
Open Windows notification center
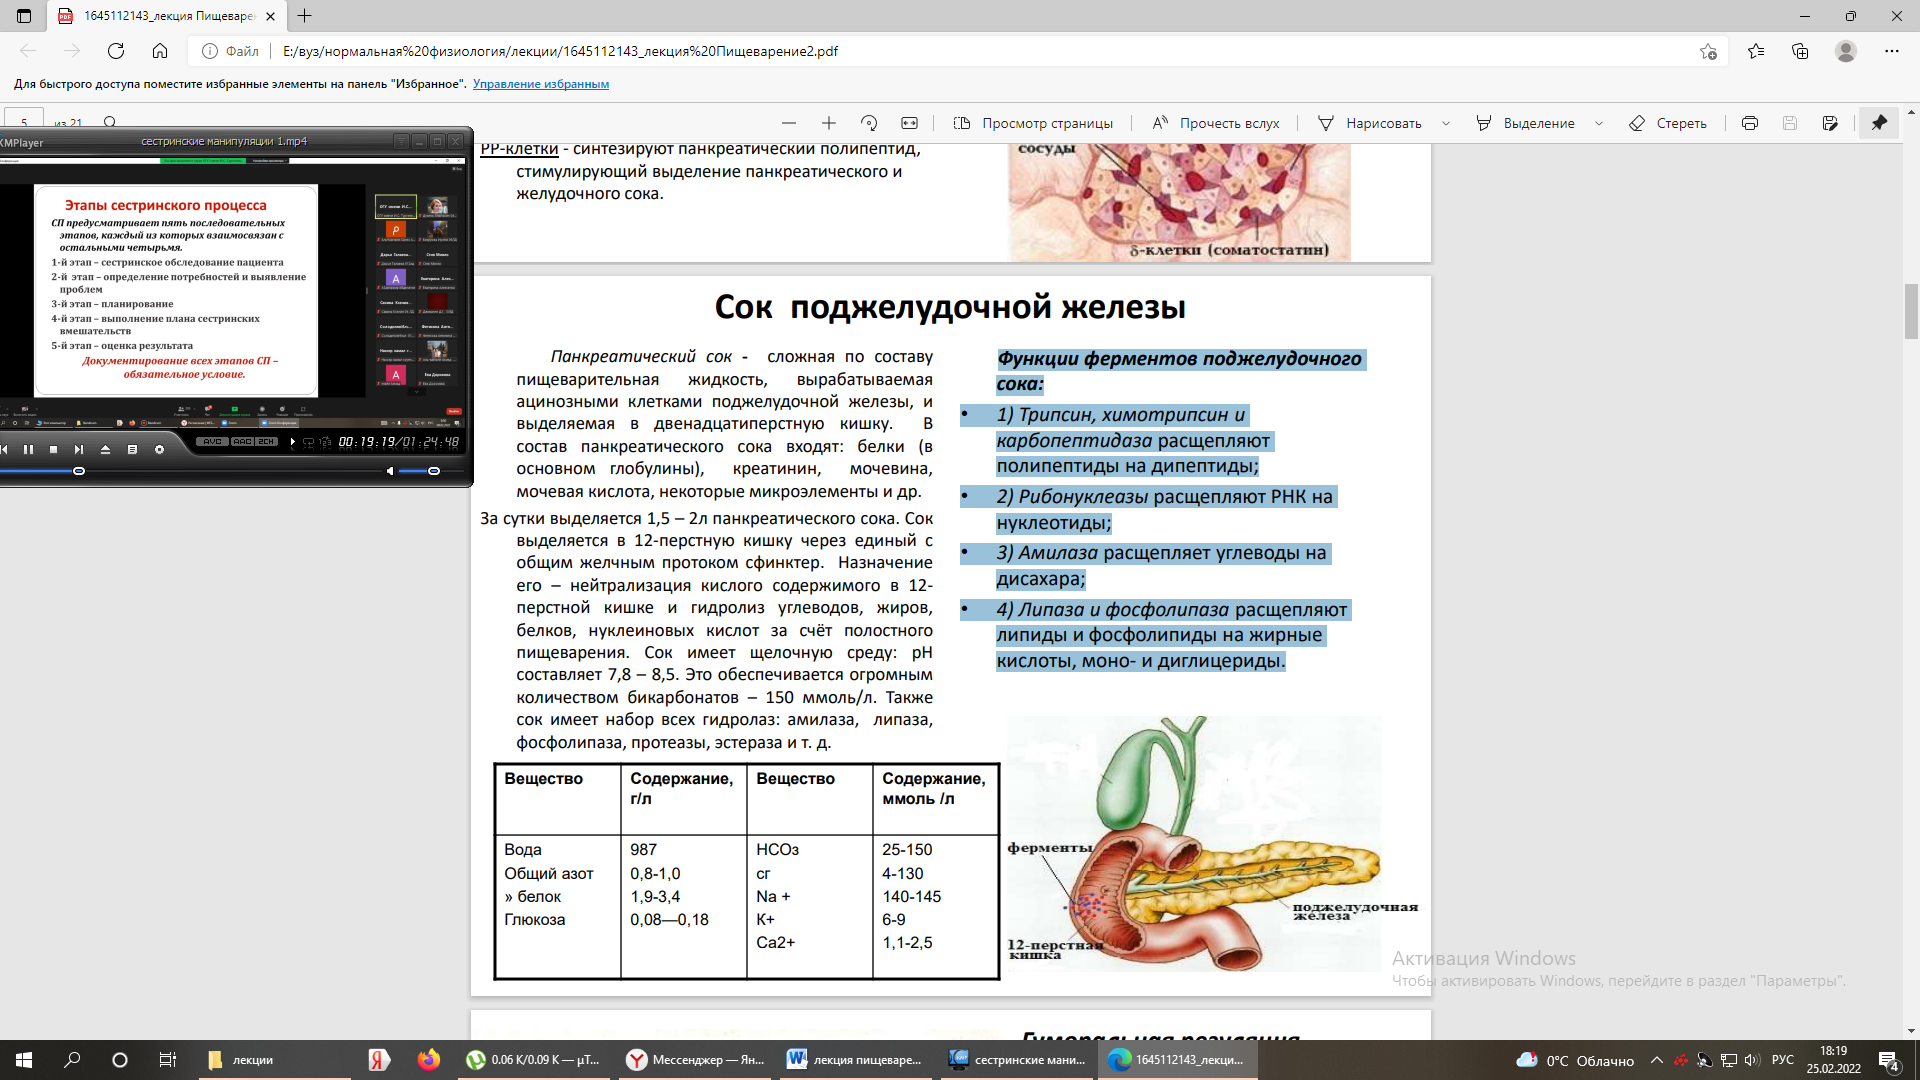[x=1889, y=1060]
